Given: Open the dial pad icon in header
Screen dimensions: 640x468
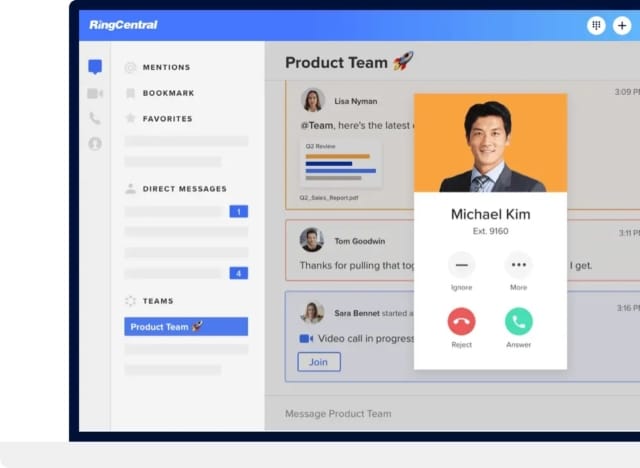Looking at the screenshot, I should (596, 25).
